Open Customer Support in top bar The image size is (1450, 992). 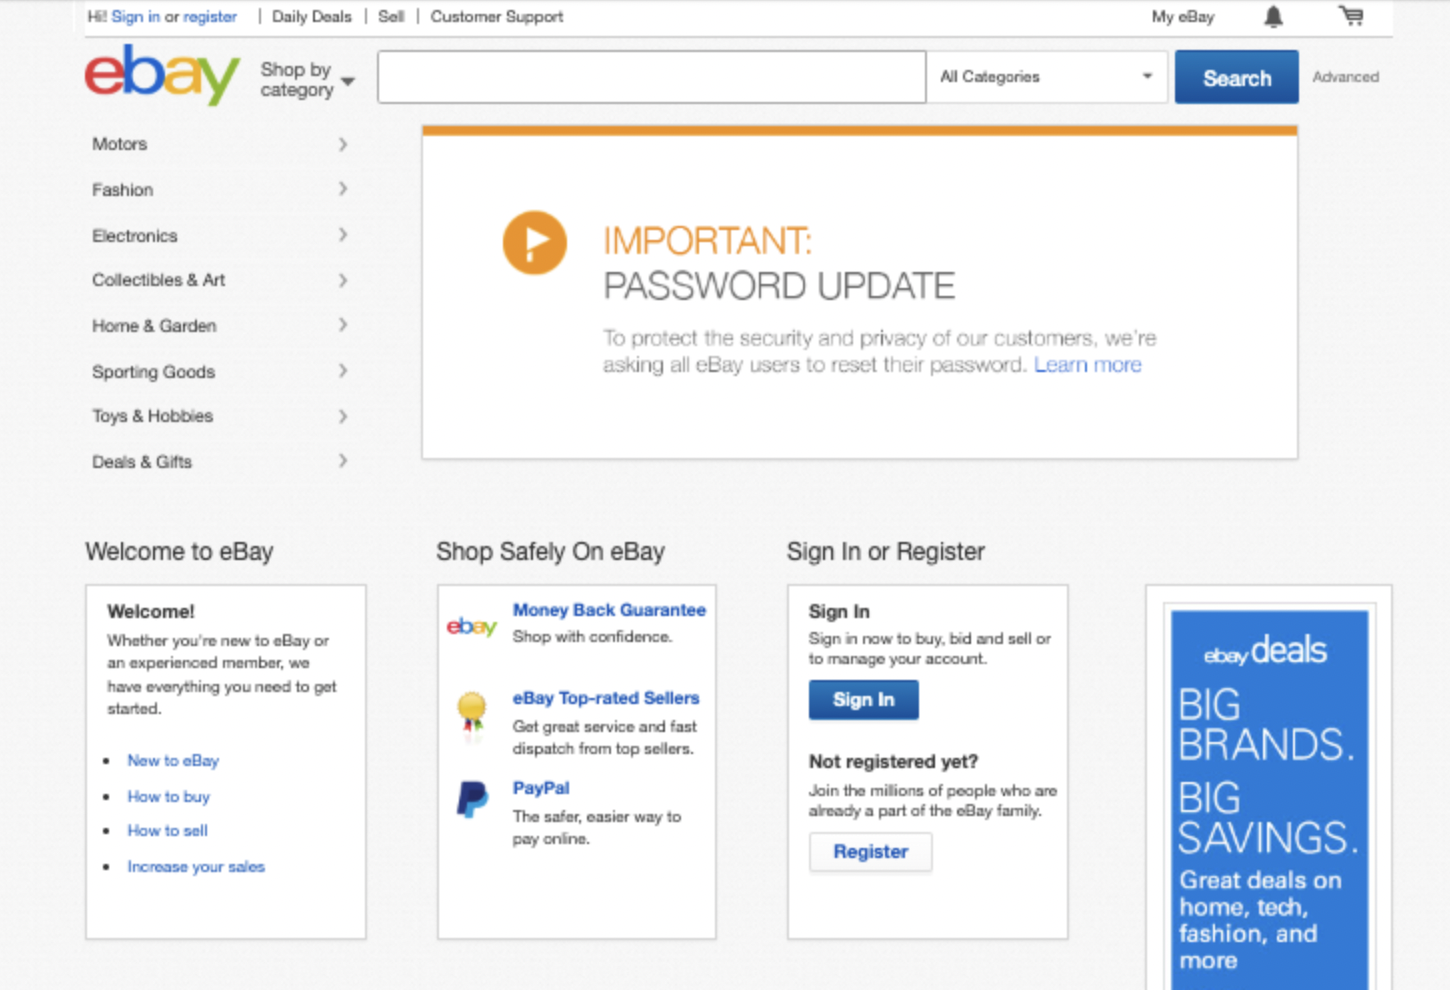point(497,16)
